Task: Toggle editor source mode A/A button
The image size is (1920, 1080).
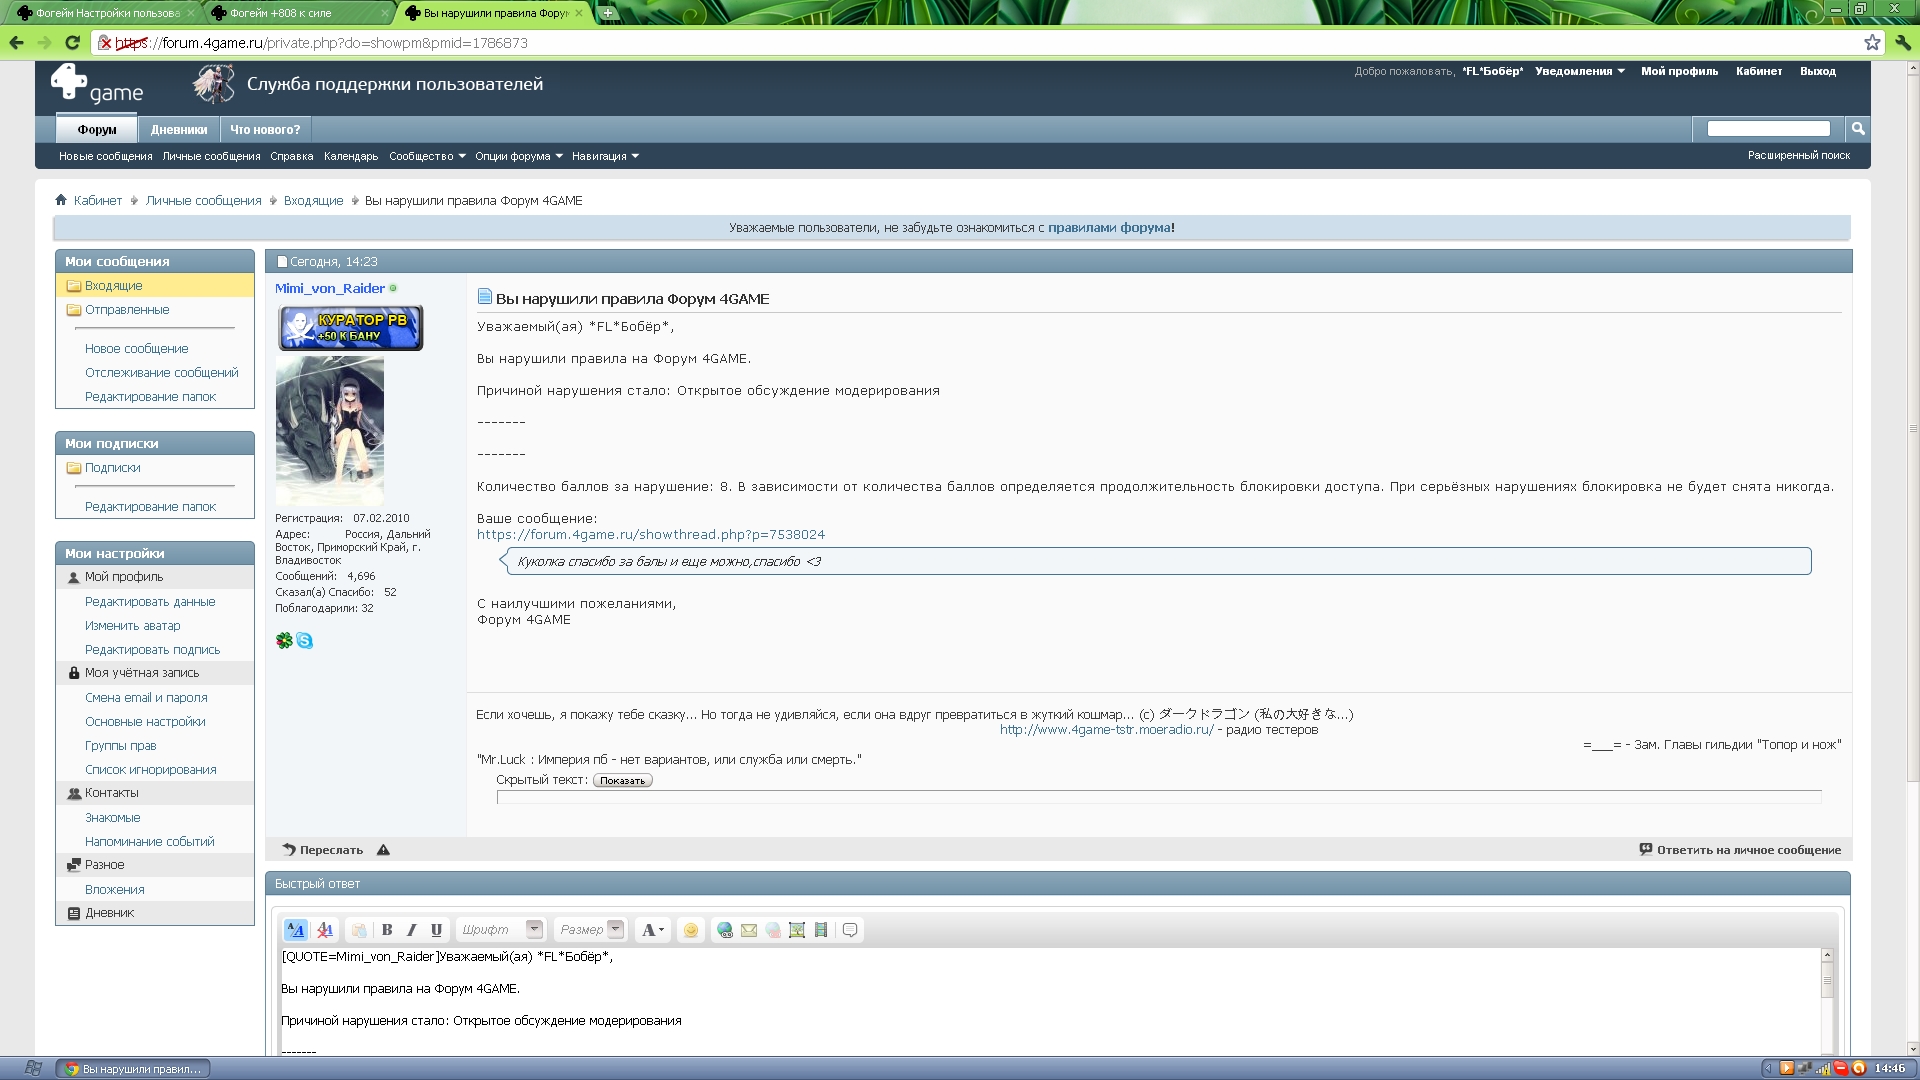Action: tap(296, 930)
